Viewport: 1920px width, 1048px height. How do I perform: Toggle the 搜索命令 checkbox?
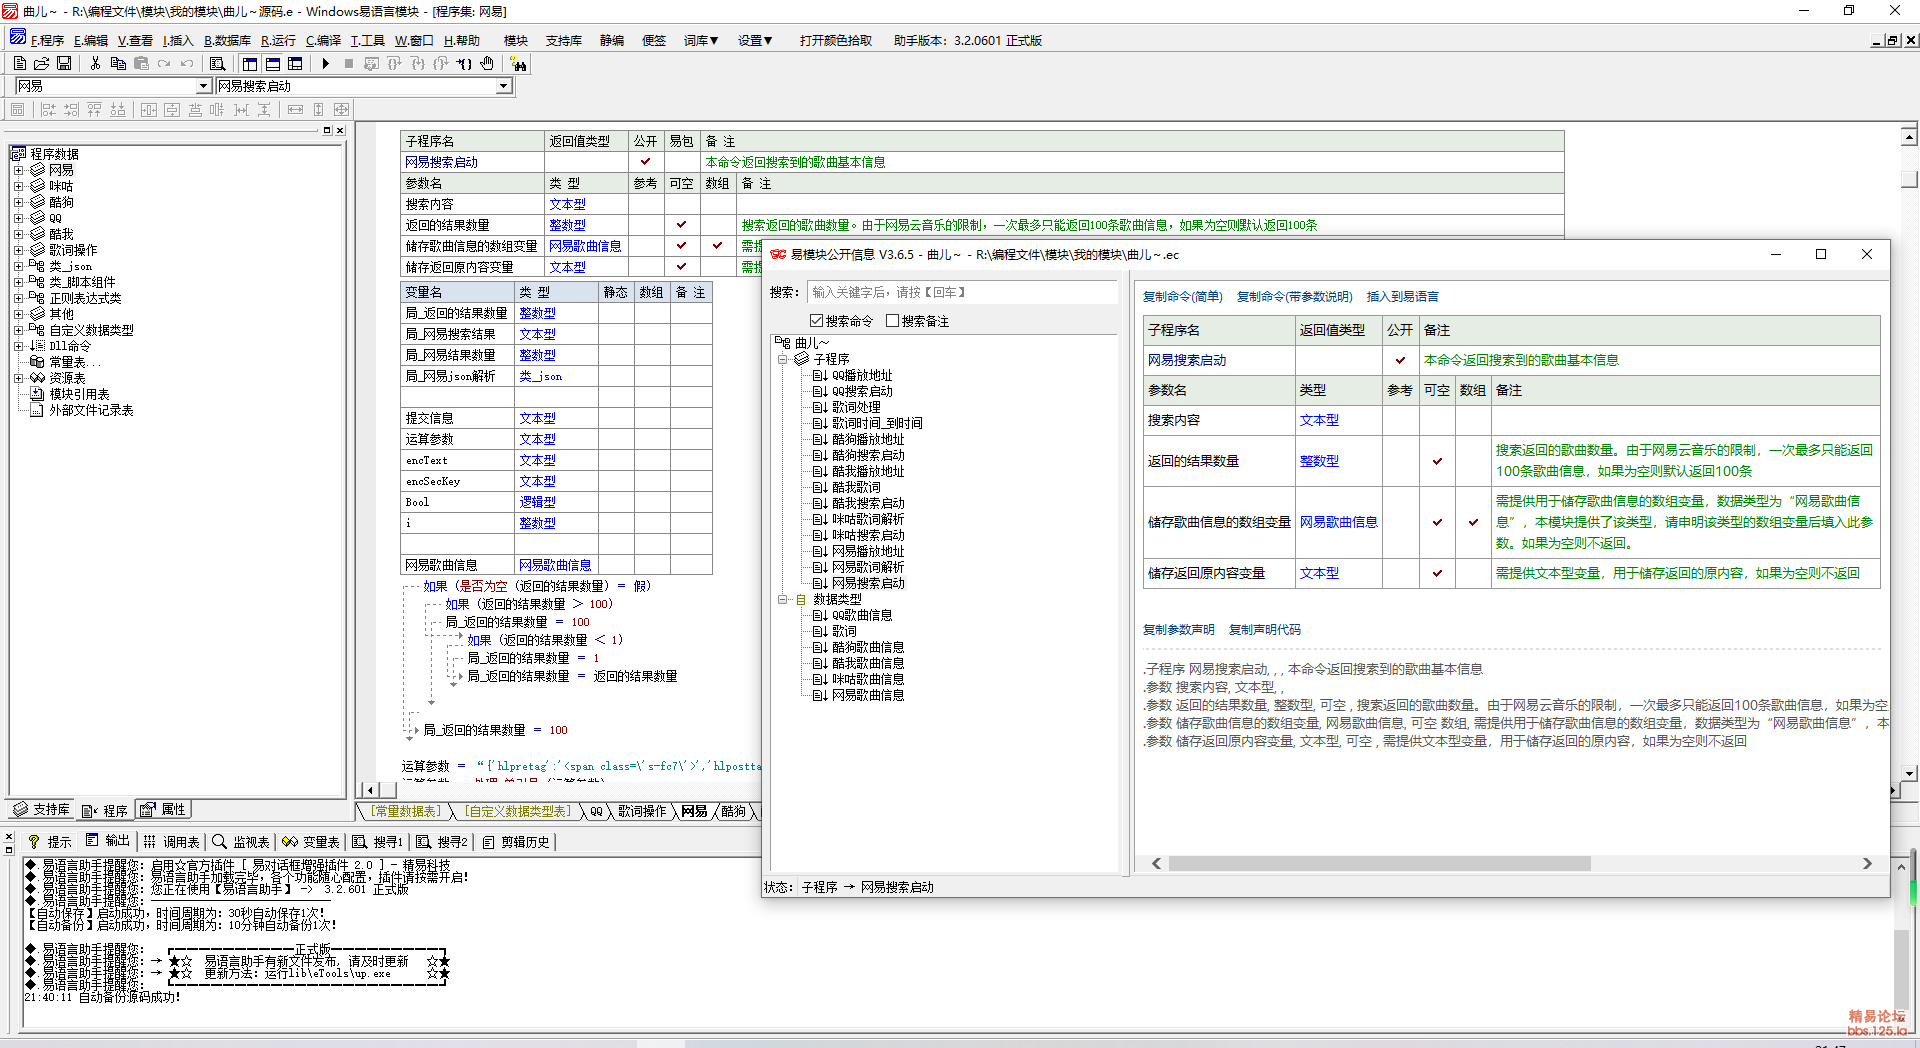(816, 321)
